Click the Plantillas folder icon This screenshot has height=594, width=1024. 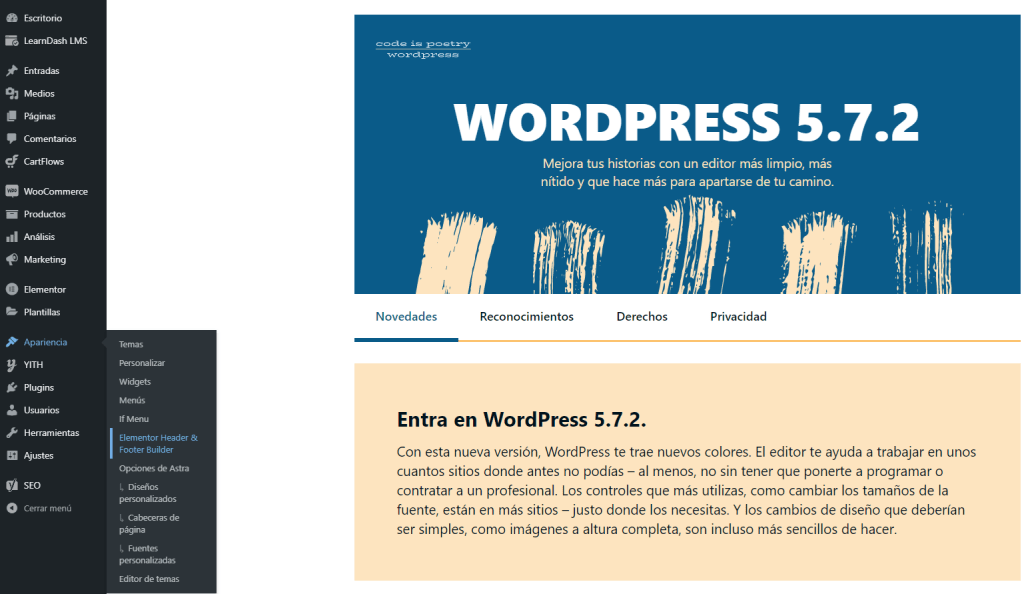pos(12,312)
